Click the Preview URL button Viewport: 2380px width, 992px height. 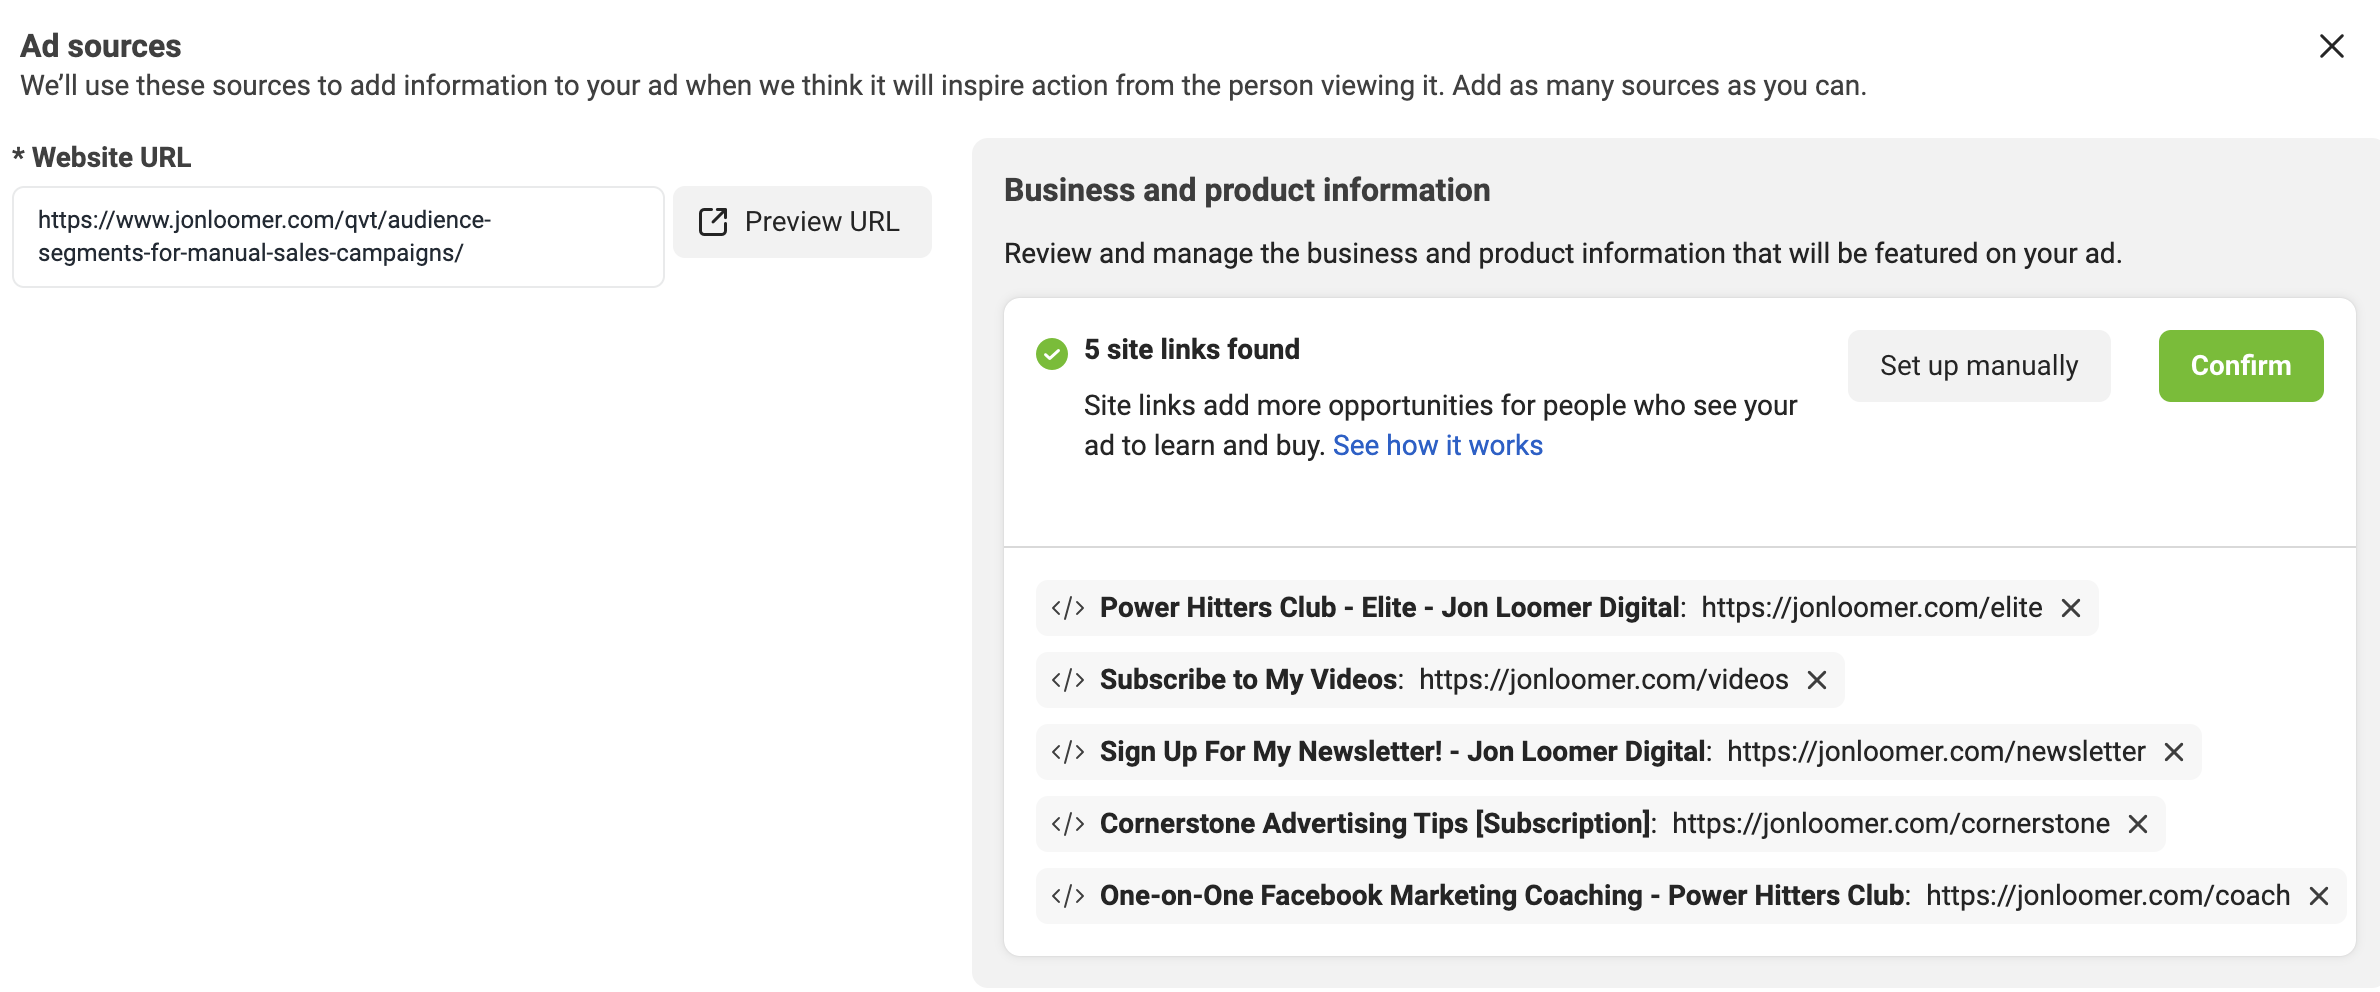802,222
